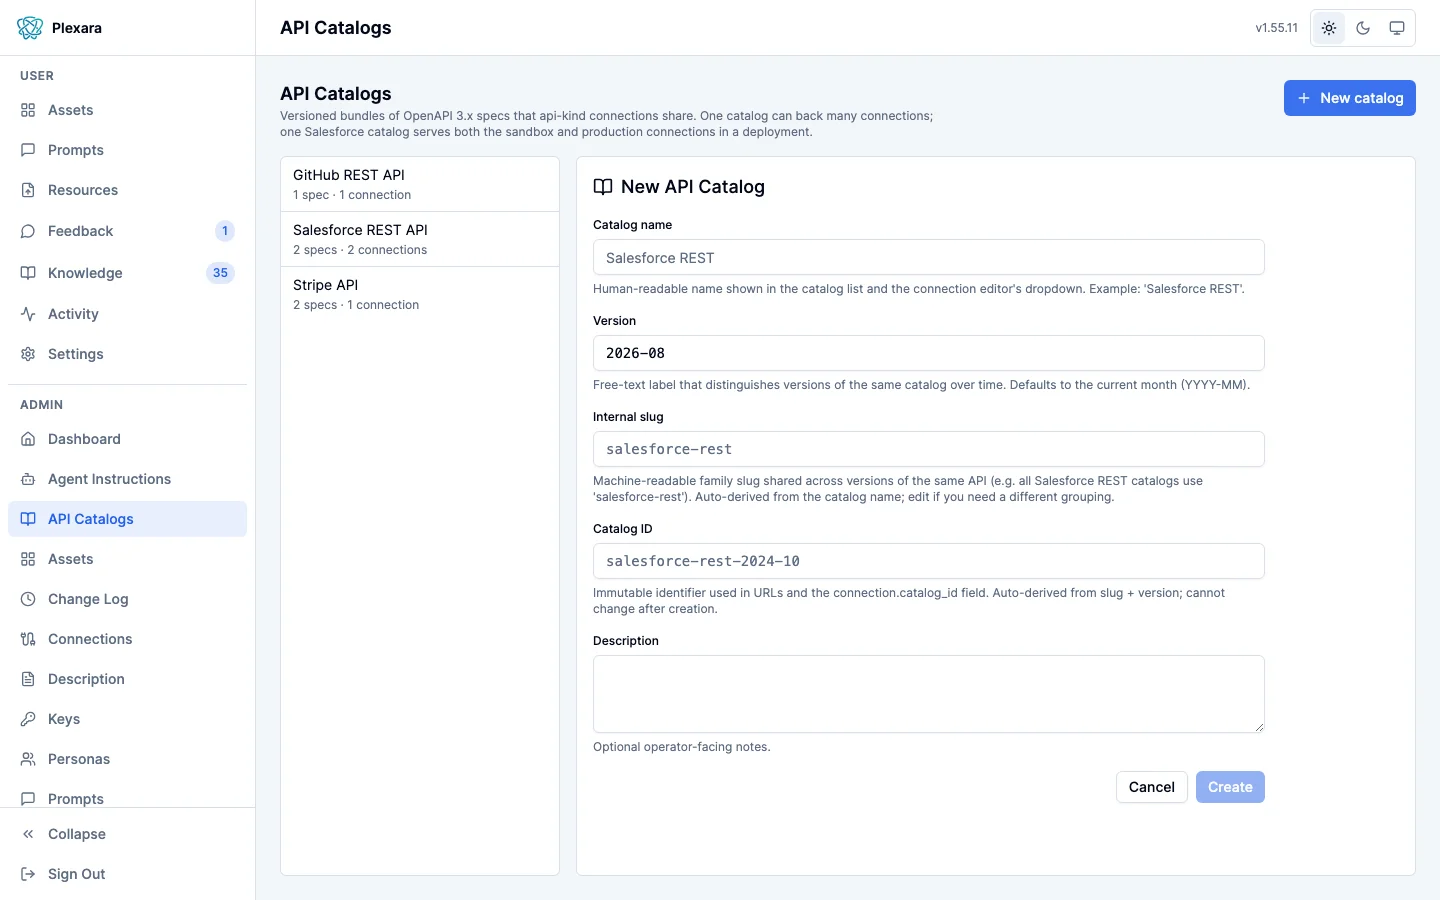The width and height of the screenshot is (1440, 900).
Task: Select the Agent Instructions robot icon
Action: pyautogui.click(x=28, y=479)
